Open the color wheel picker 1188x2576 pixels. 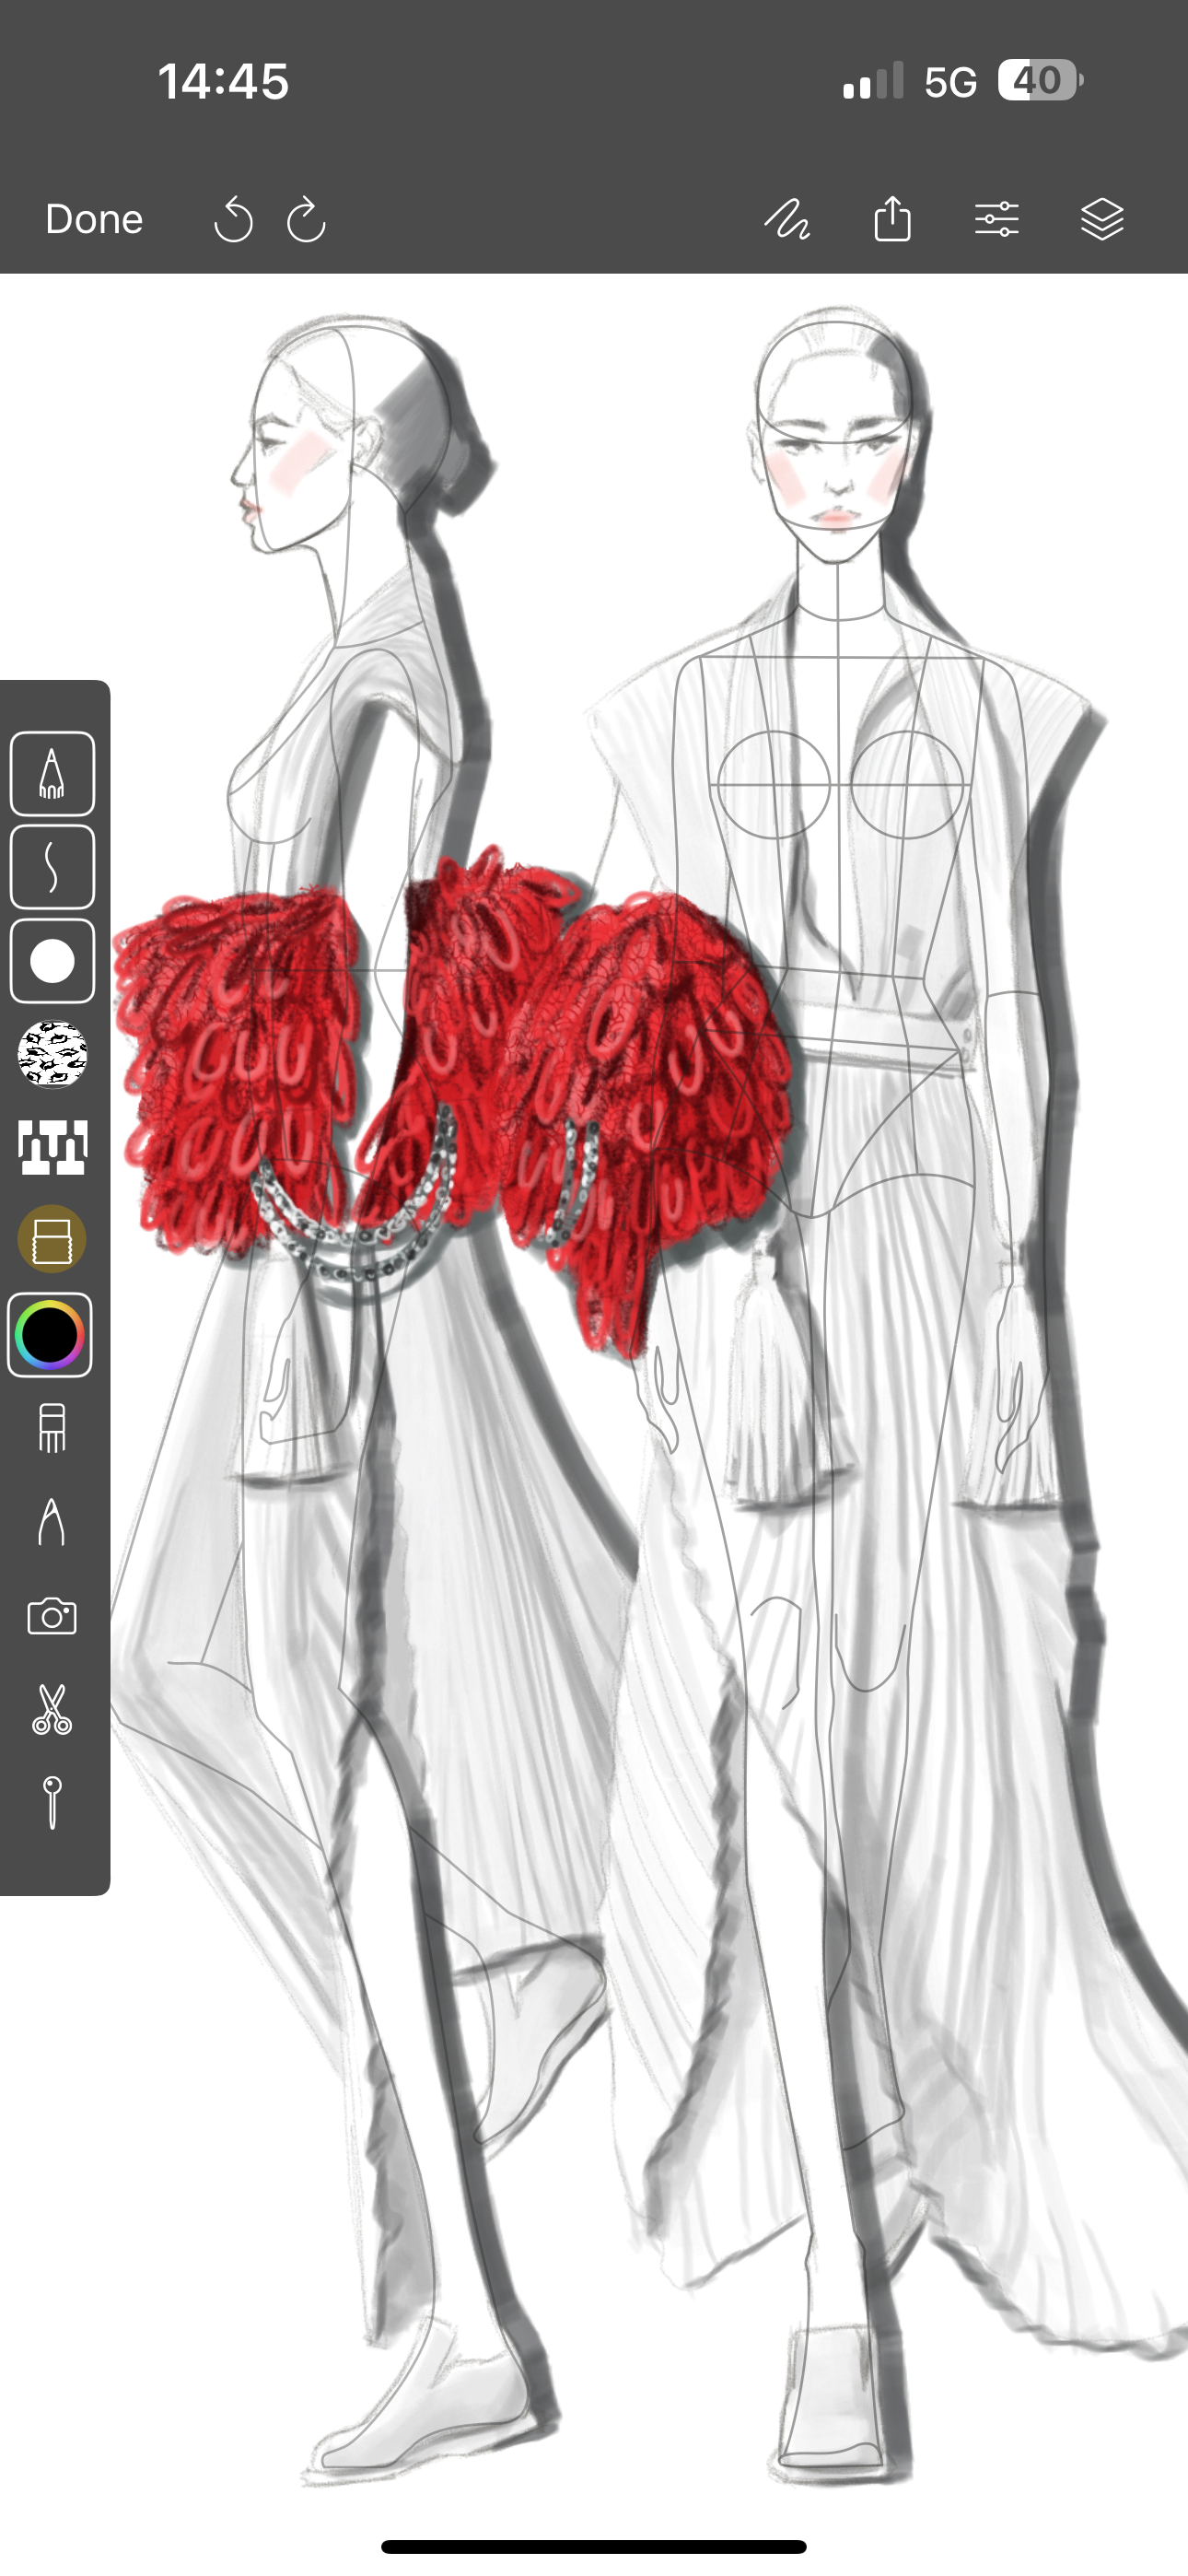50,1335
